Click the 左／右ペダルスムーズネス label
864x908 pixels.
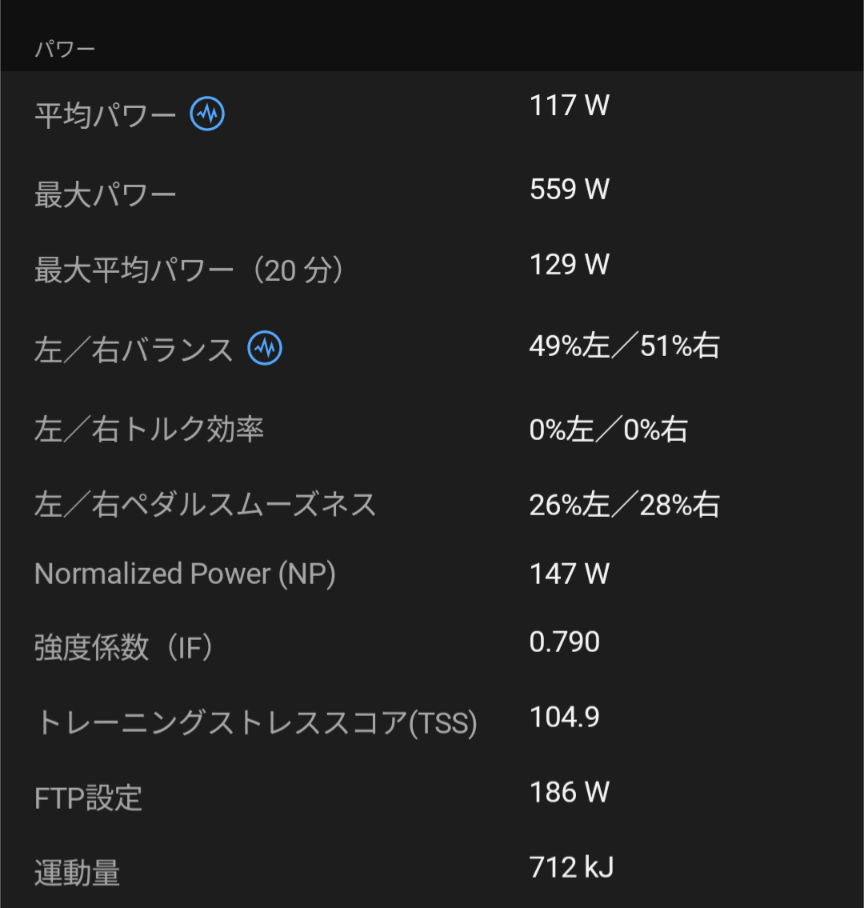[x=205, y=504]
